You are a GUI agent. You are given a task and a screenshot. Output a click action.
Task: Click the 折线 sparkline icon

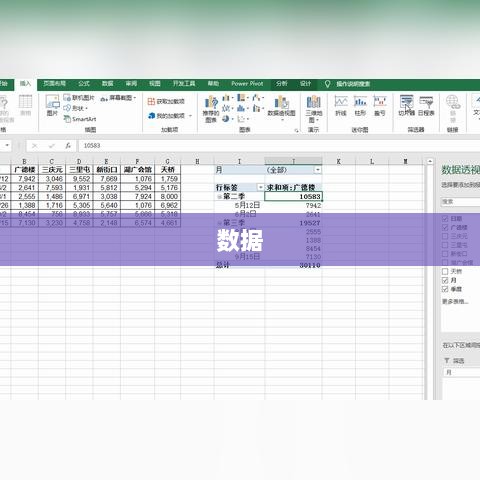pos(341,101)
